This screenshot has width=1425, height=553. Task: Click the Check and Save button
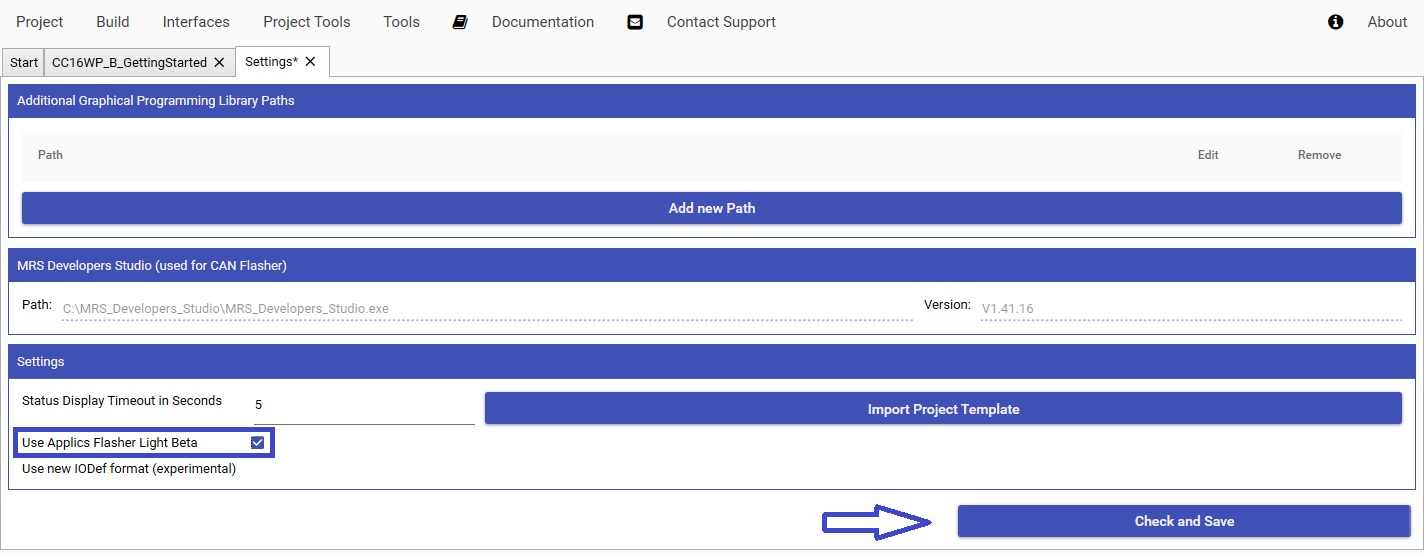pyautogui.click(x=1184, y=521)
